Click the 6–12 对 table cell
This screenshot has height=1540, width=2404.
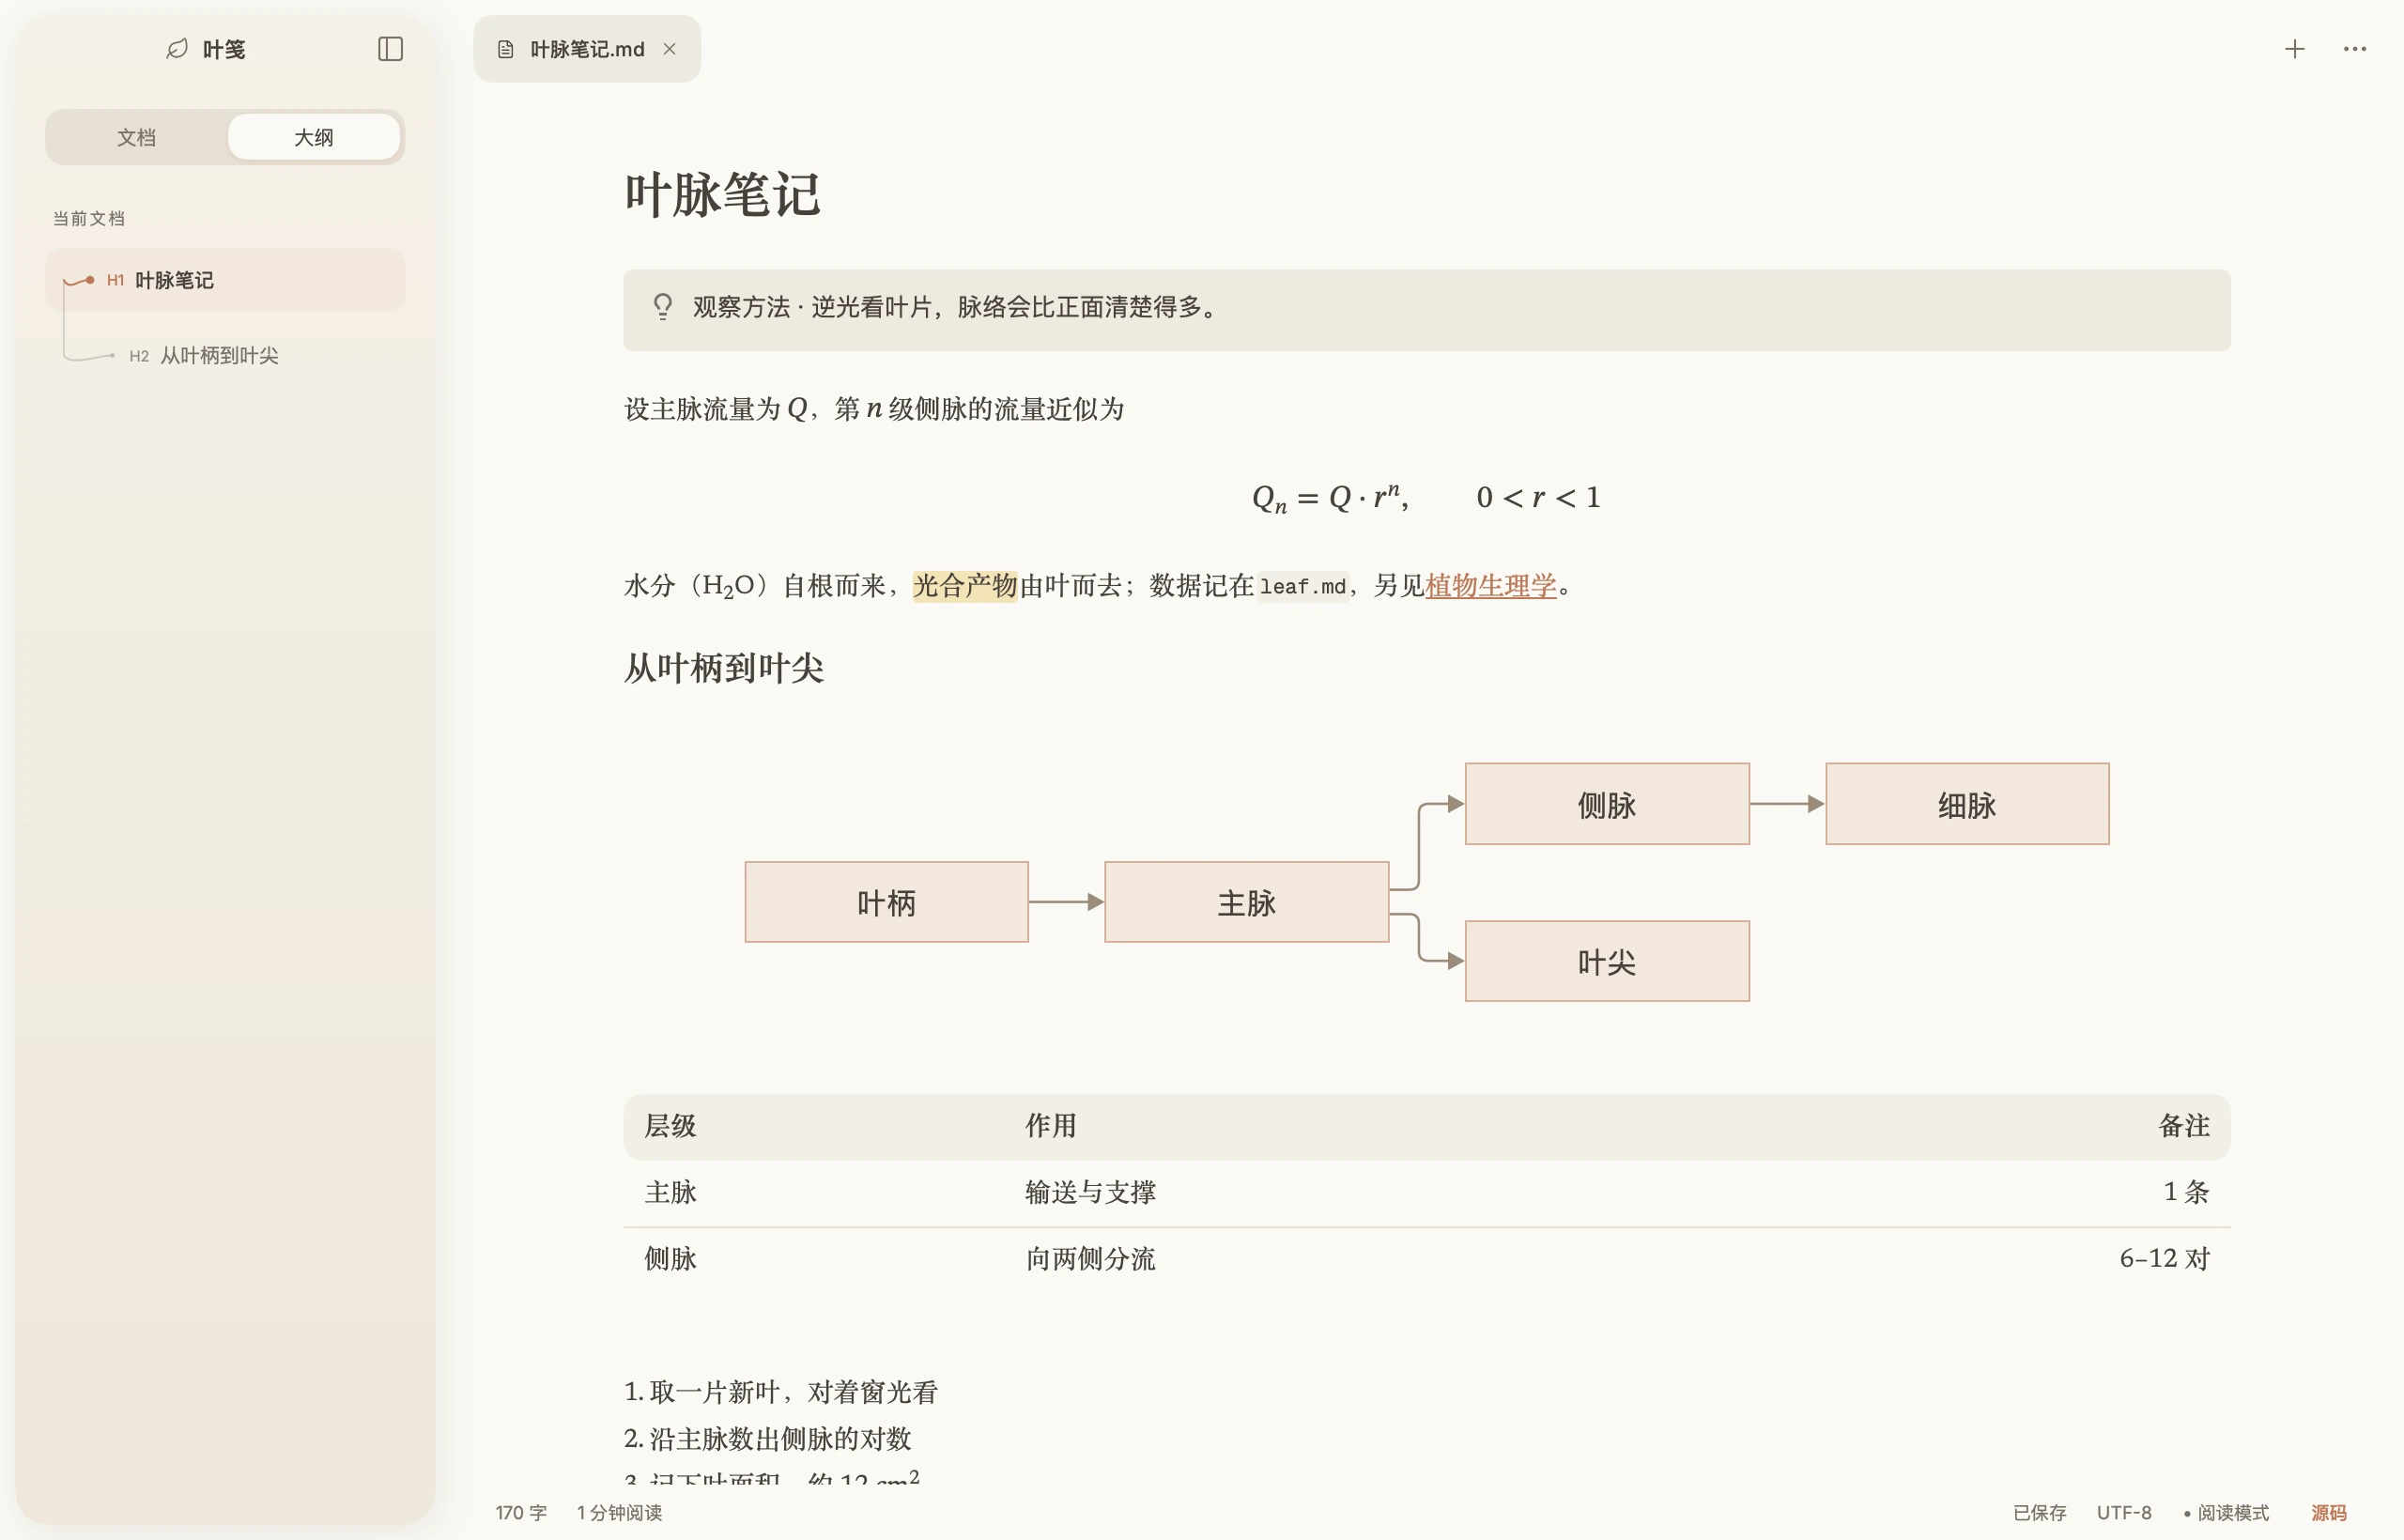[2164, 1259]
